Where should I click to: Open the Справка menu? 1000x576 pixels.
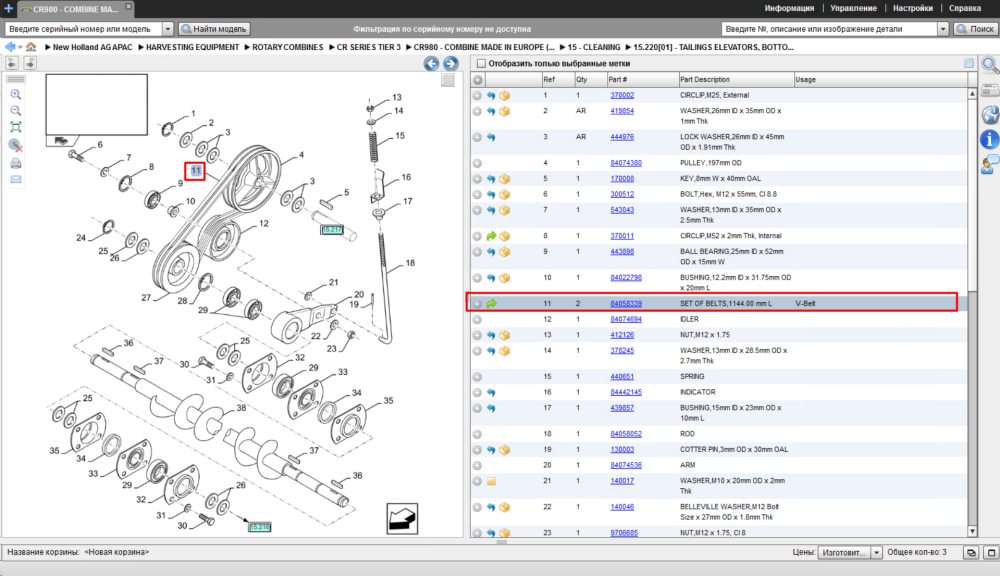(x=965, y=8)
